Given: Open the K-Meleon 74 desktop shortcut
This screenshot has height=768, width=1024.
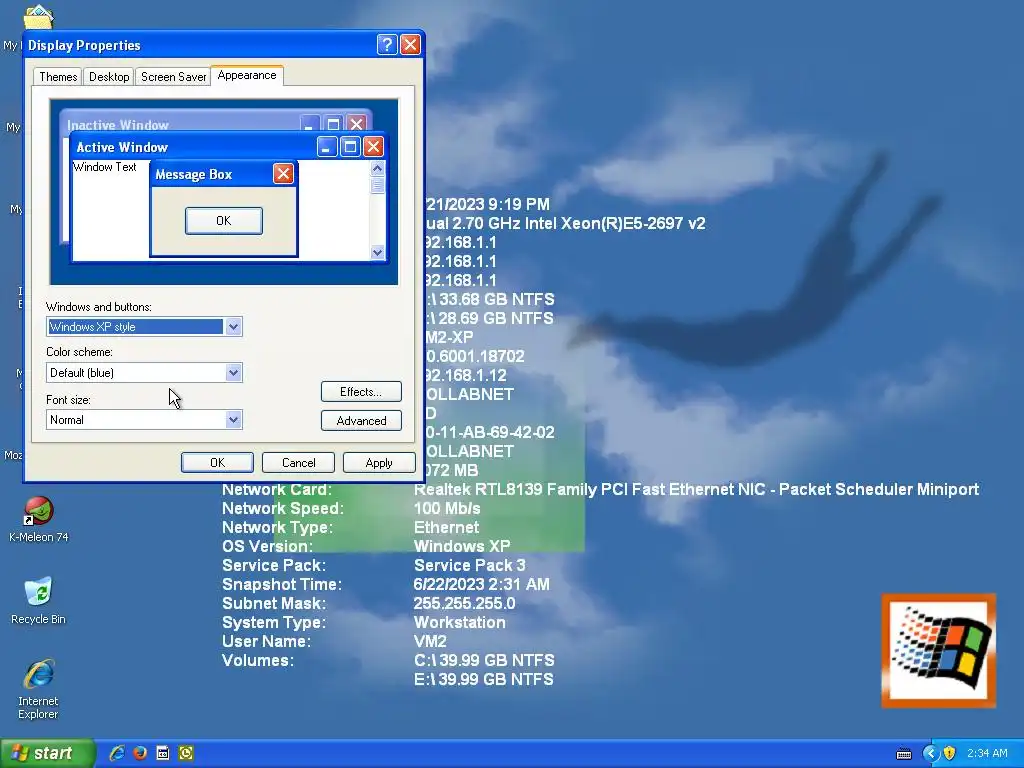Looking at the screenshot, I should [x=39, y=519].
